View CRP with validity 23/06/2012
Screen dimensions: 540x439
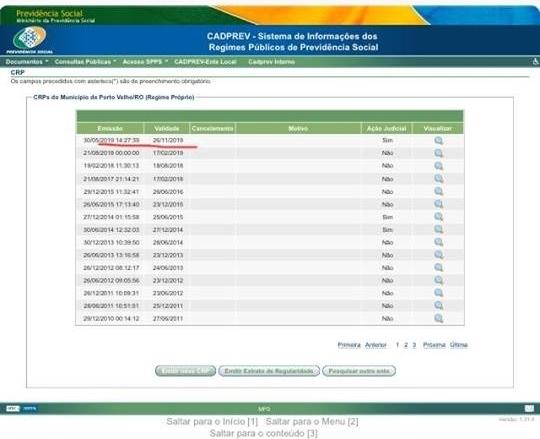pyautogui.click(x=438, y=293)
